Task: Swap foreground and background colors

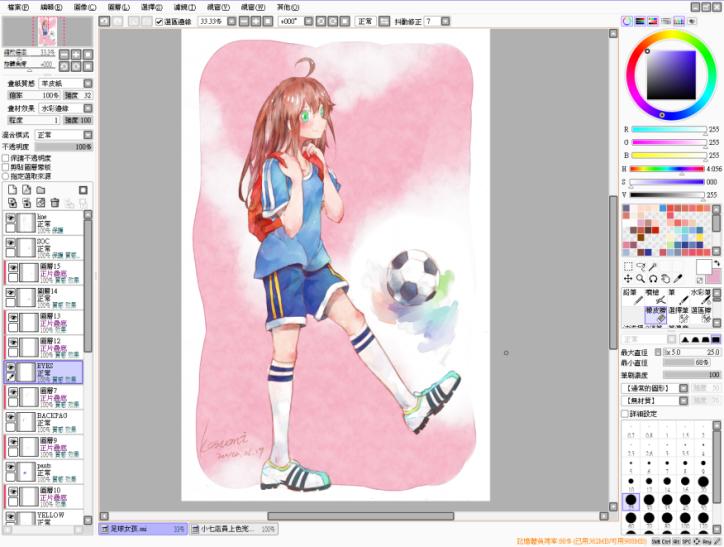Action: (717, 263)
